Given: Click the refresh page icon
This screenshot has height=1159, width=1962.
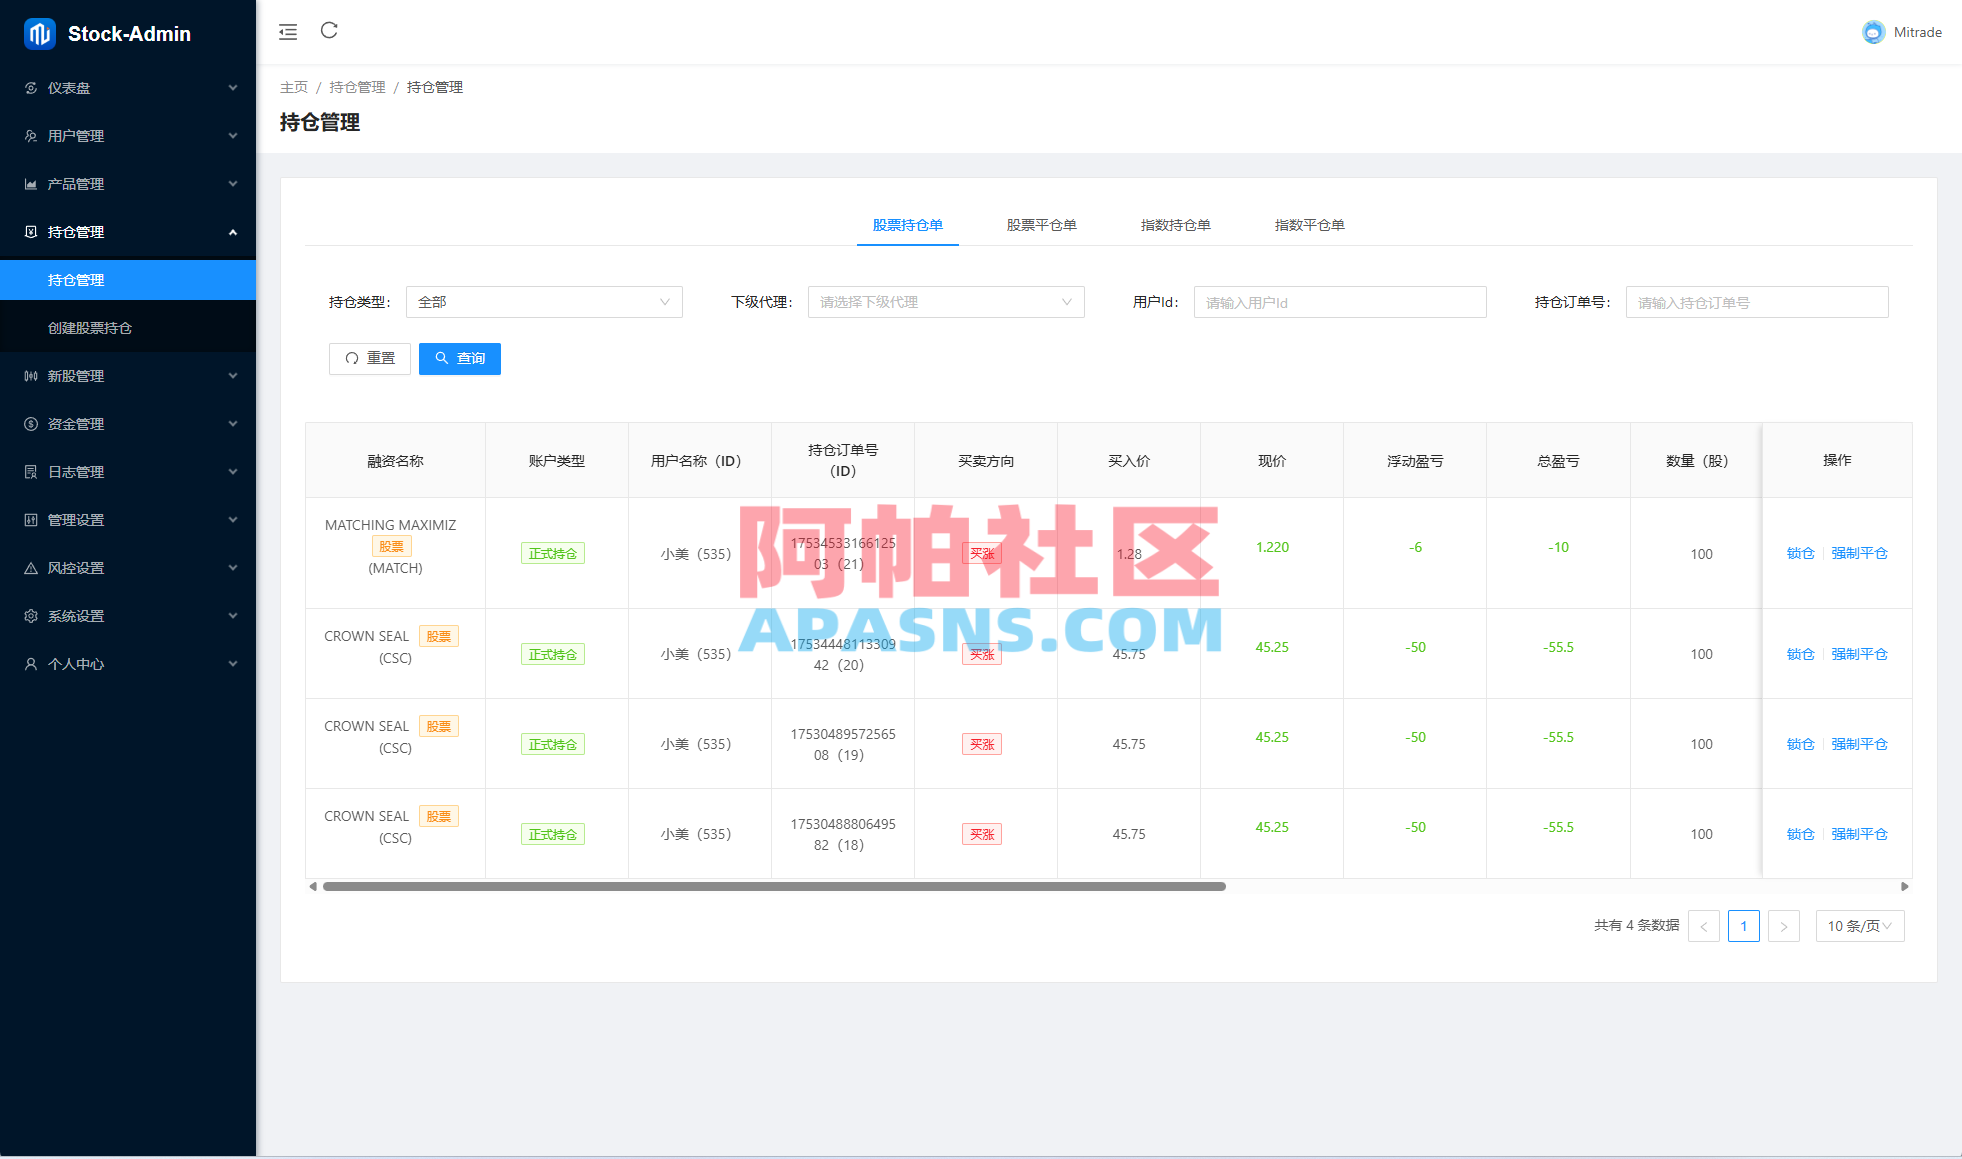Looking at the screenshot, I should [329, 31].
